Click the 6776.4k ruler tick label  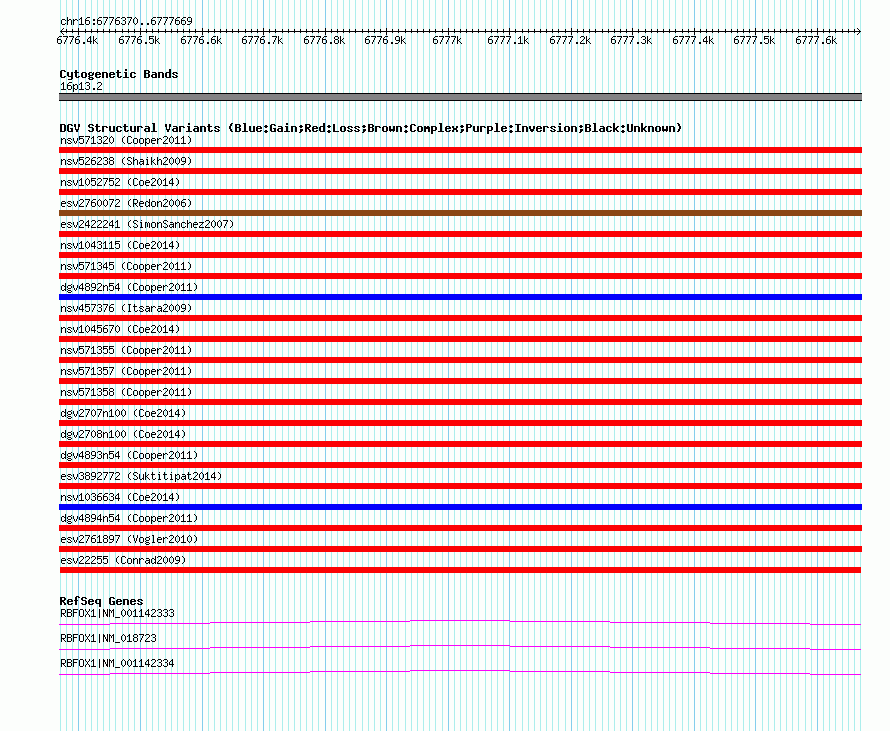[78, 40]
